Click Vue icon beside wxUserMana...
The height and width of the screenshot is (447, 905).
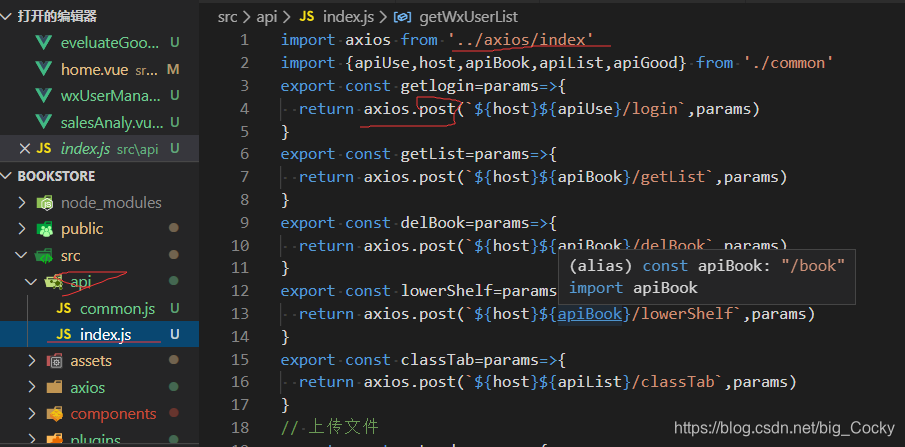(x=44, y=95)
